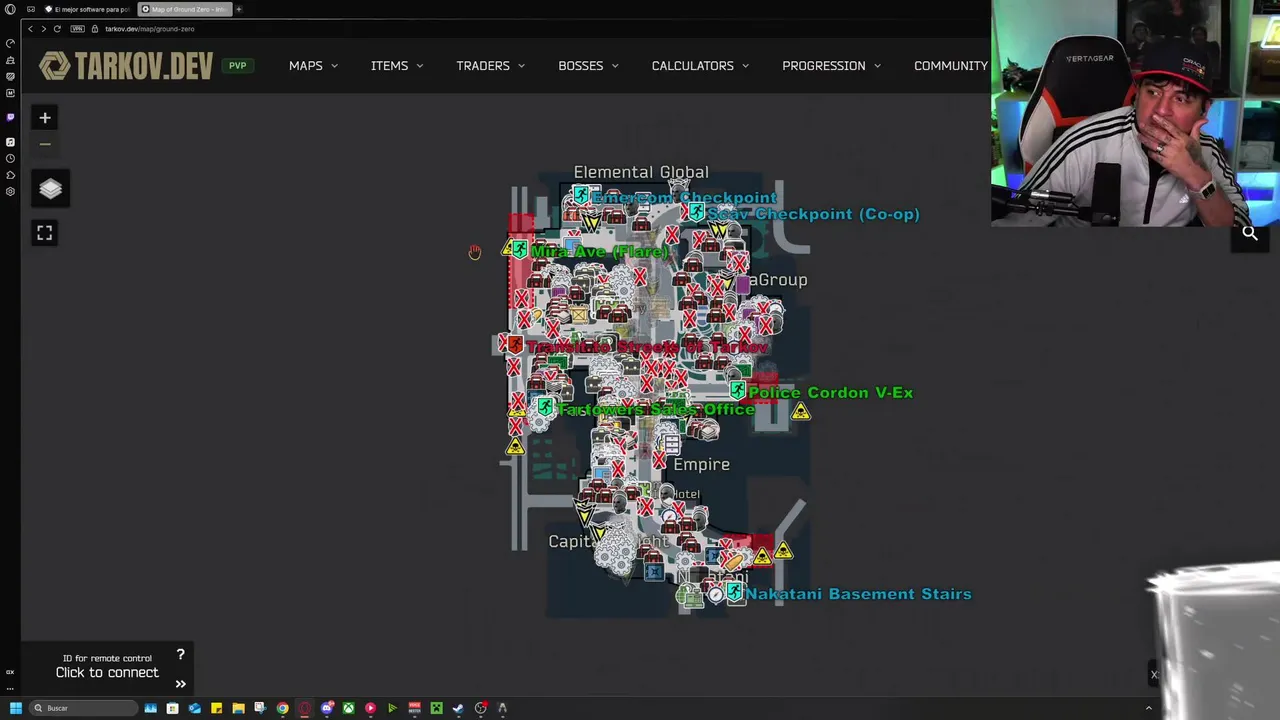Image resolution: width=1280 pixels, height=720 pixels.
Task: Expand the PROGRESSION menu
Action: tap(831, 66)
